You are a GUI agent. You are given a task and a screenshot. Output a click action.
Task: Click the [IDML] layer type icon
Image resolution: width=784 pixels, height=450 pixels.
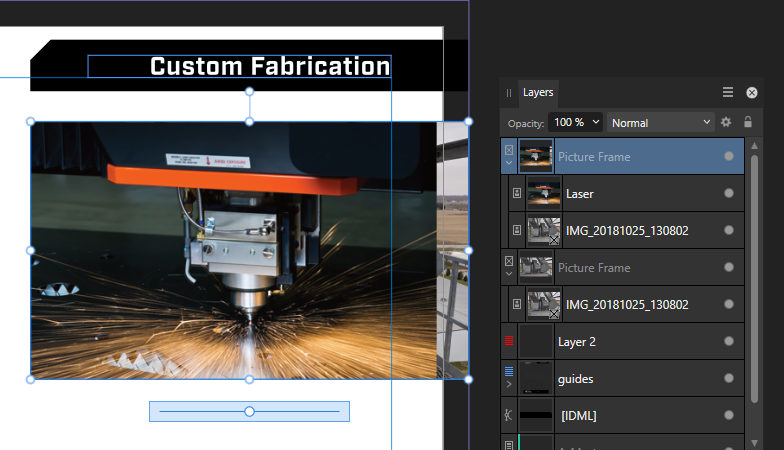point(509,414)
